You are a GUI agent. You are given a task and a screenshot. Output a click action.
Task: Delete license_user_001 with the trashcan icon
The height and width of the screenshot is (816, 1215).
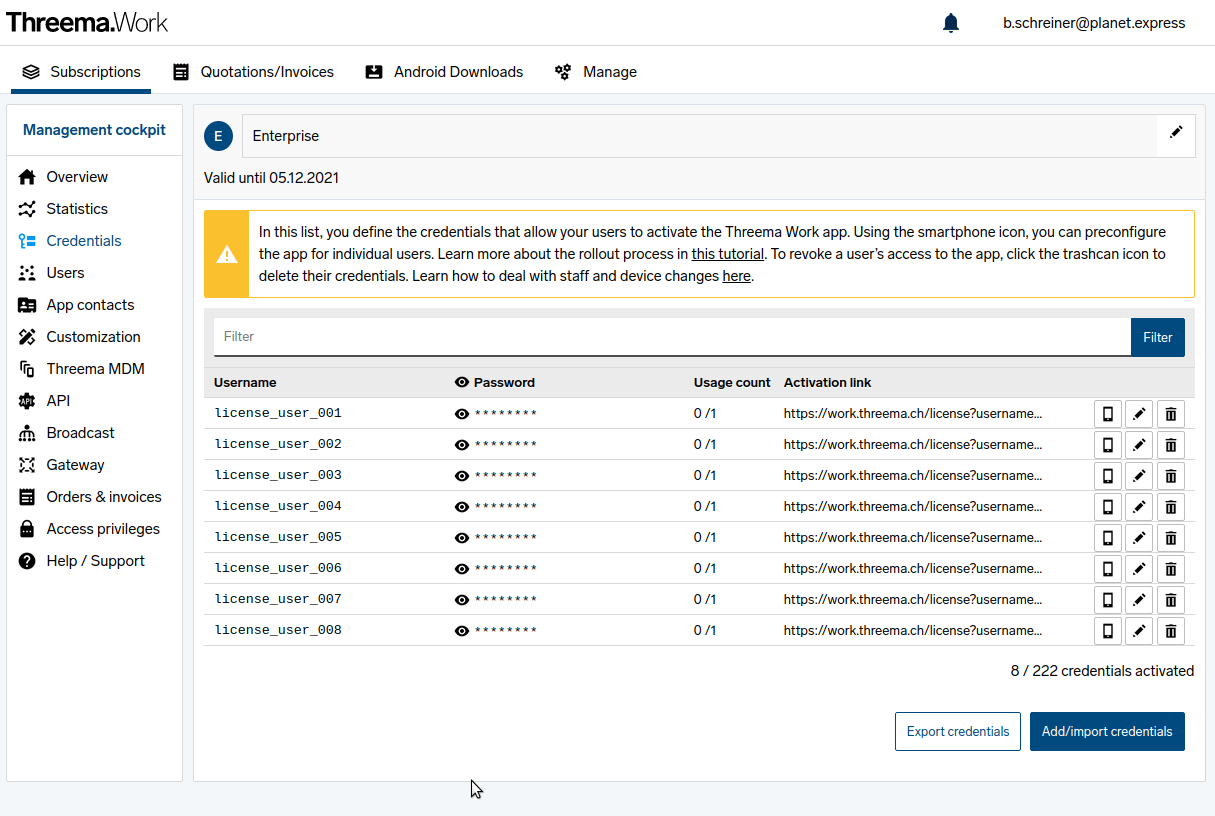point(1170,413)
